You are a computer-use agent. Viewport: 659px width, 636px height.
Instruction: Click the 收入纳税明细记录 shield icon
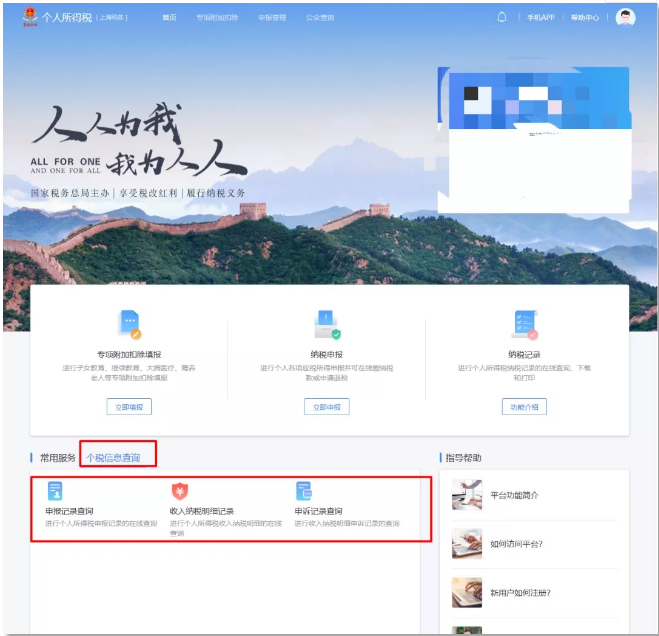[180, 491]
